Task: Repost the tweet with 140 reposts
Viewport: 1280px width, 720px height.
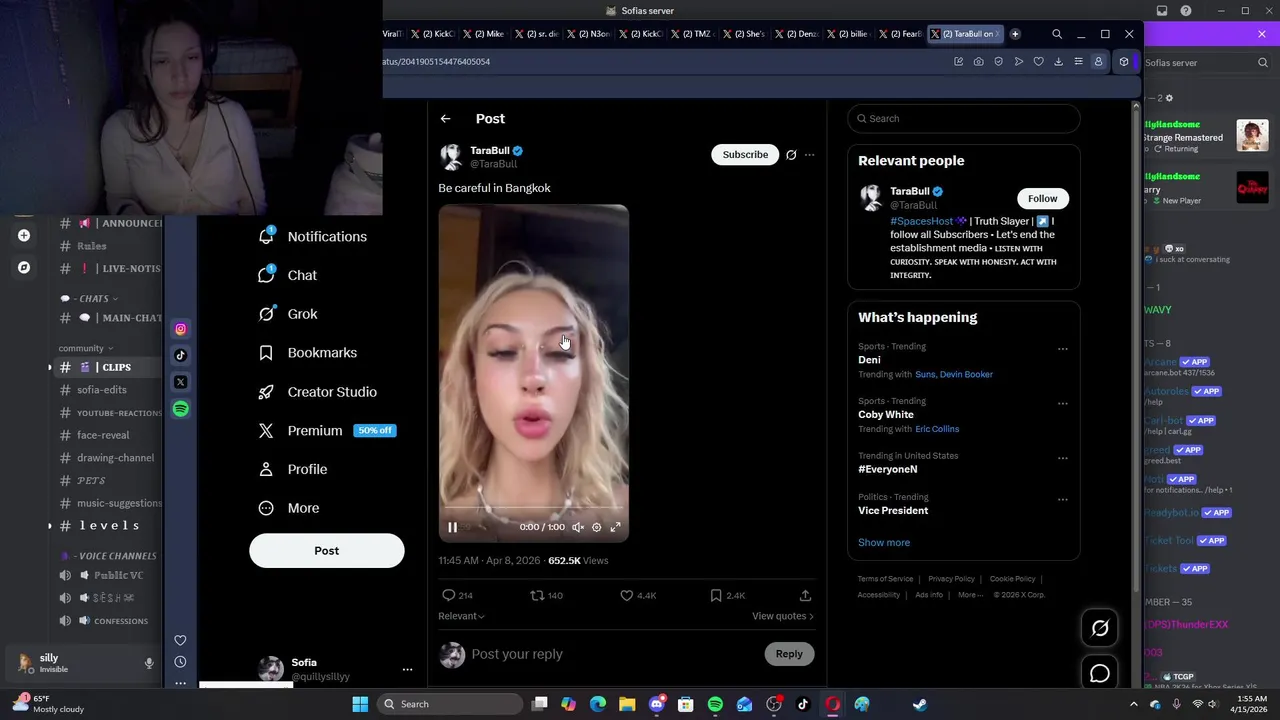Action: coord(546,596)
